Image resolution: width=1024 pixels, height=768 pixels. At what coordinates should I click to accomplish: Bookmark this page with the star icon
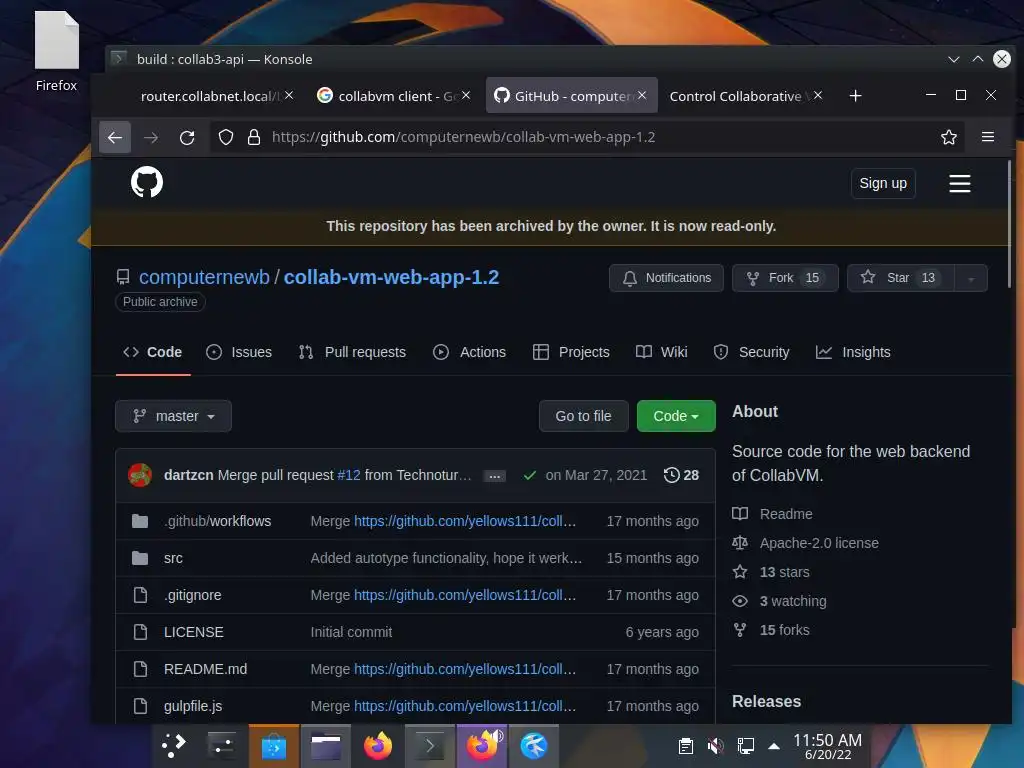[949, 137]
